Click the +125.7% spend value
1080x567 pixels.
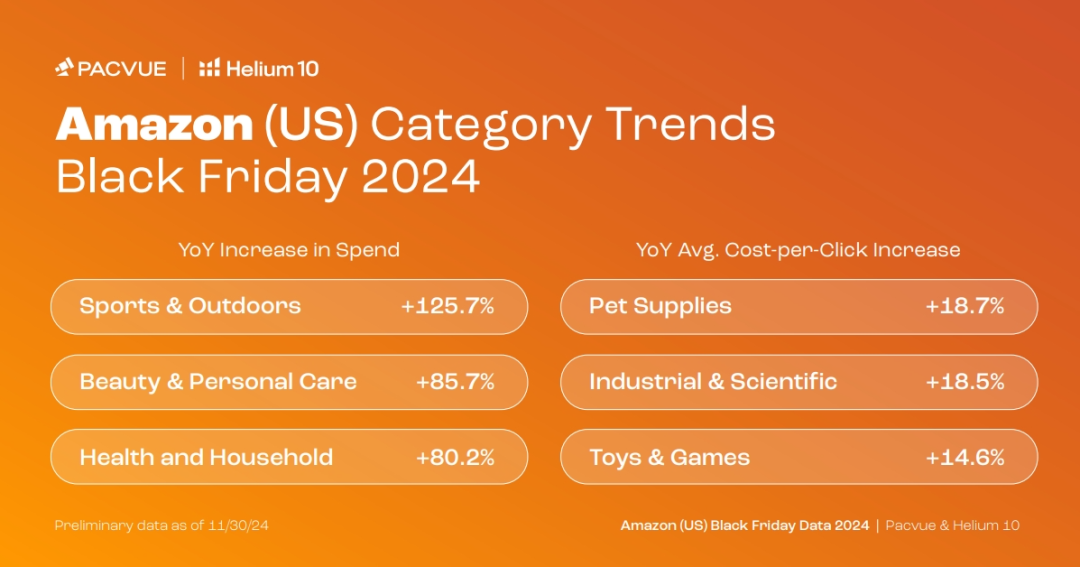coord(448,306)
